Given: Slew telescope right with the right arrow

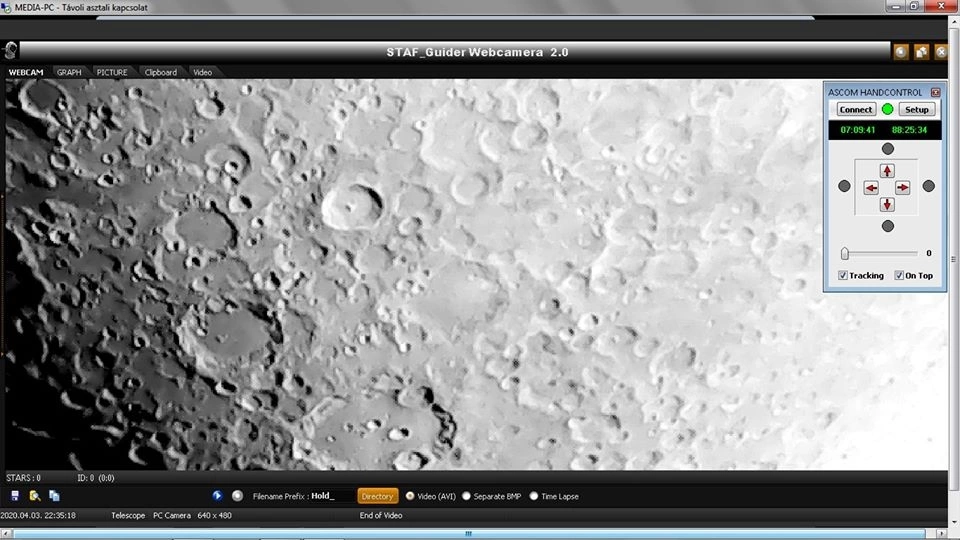Looking at the screenshot, I should pyautogui.click(x=902, y=188).
